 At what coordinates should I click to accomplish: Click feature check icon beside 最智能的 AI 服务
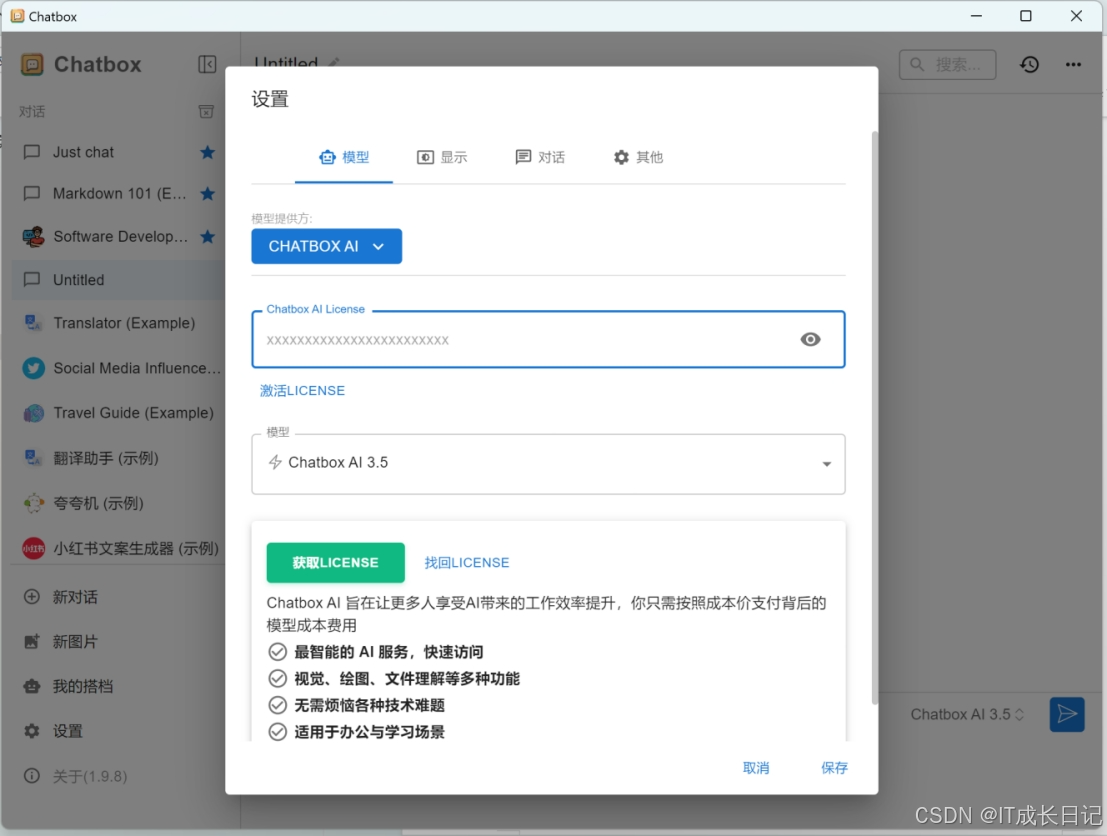pos(277,652)
